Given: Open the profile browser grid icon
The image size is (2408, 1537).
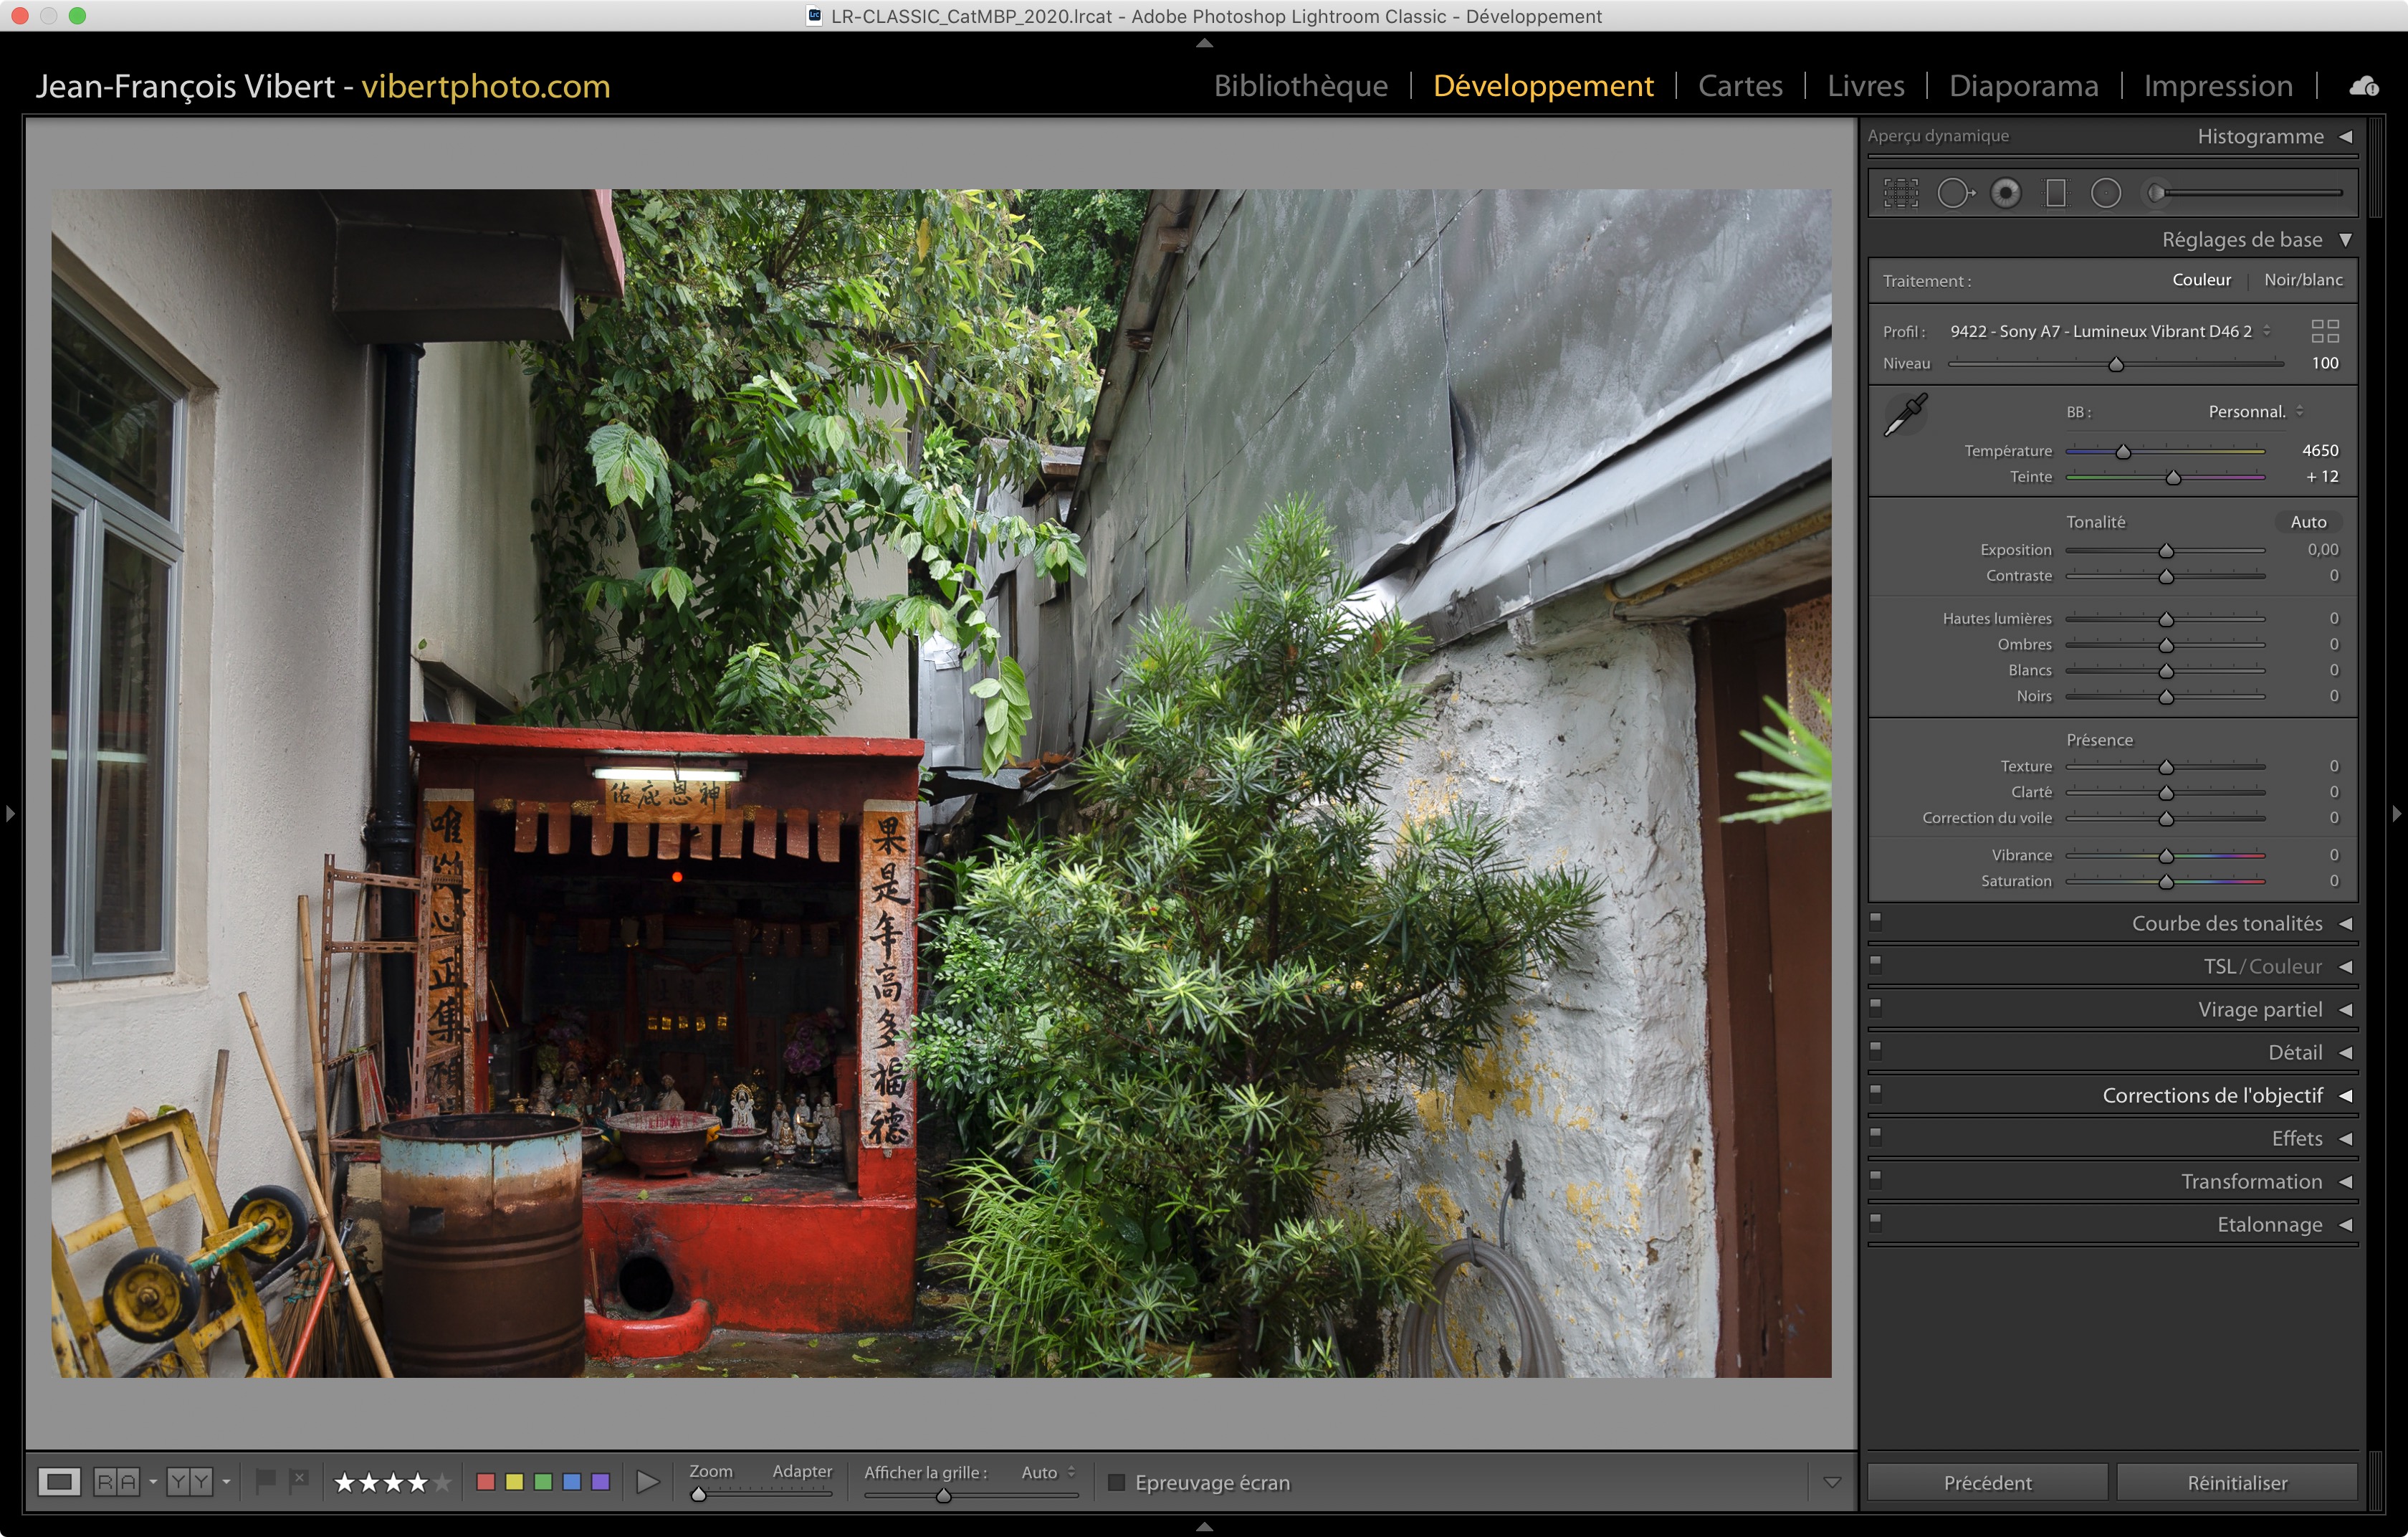Looking at the screenshot, I should [2325, 331].
